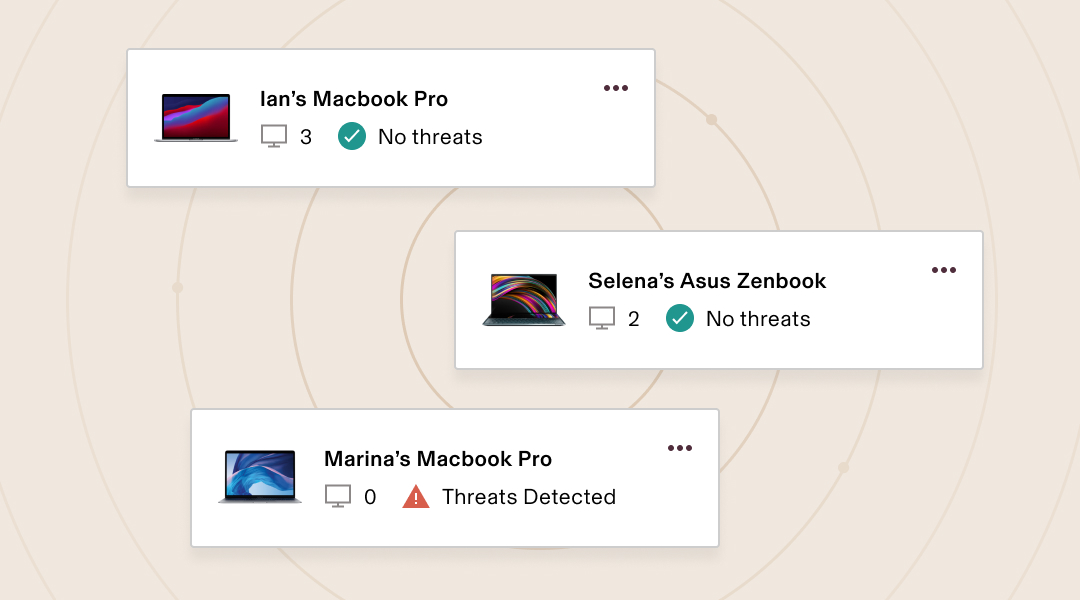
Task: Click the Threats Detected status text
Action: (x=529, y=497)
